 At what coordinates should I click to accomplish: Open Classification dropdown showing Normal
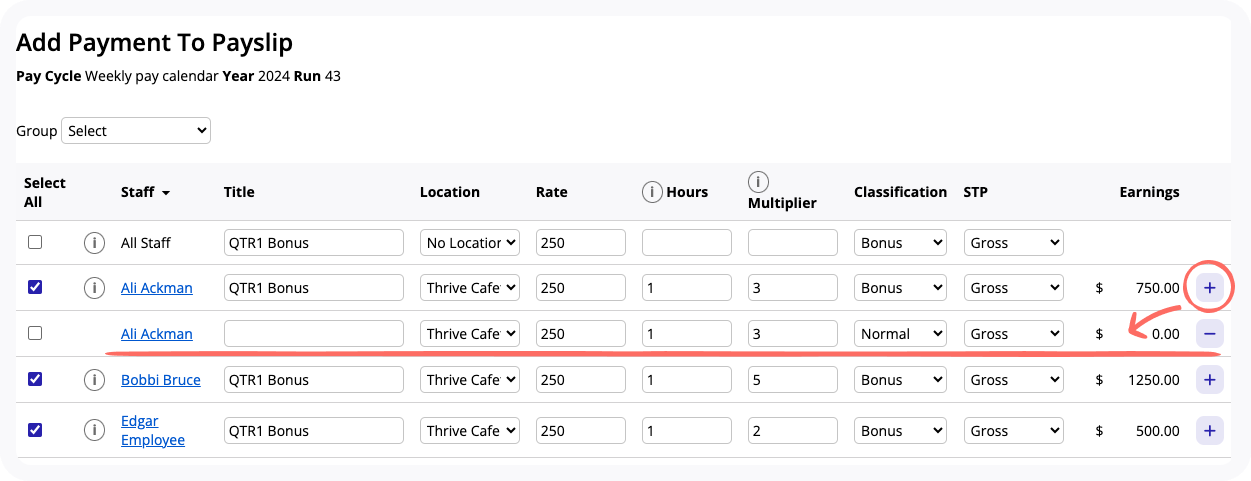(899, 334)
